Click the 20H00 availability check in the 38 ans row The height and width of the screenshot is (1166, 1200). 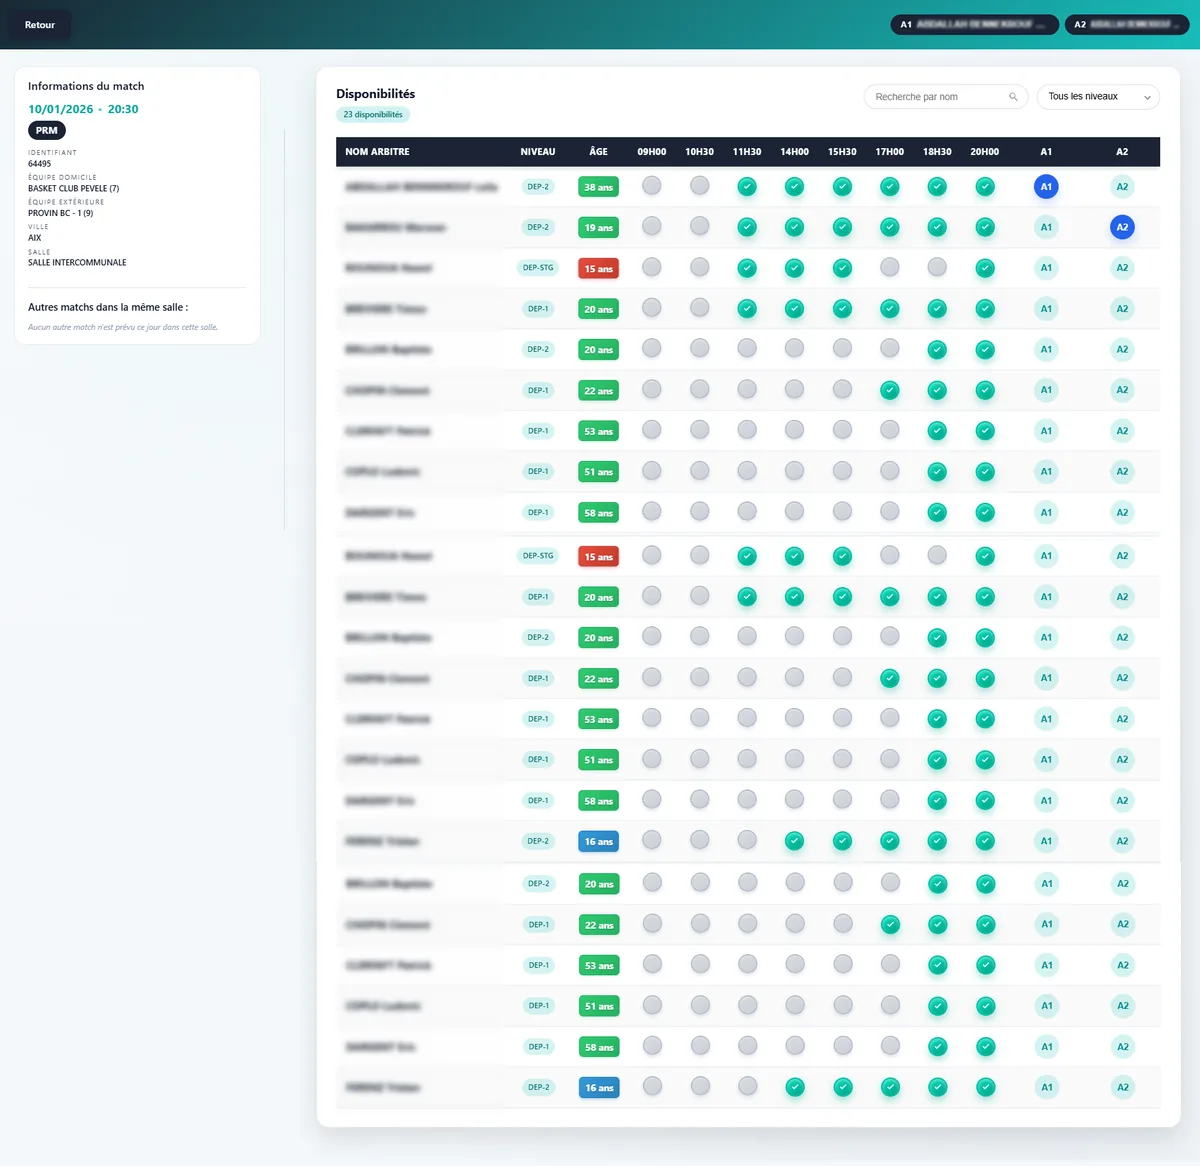click(985, 187)
